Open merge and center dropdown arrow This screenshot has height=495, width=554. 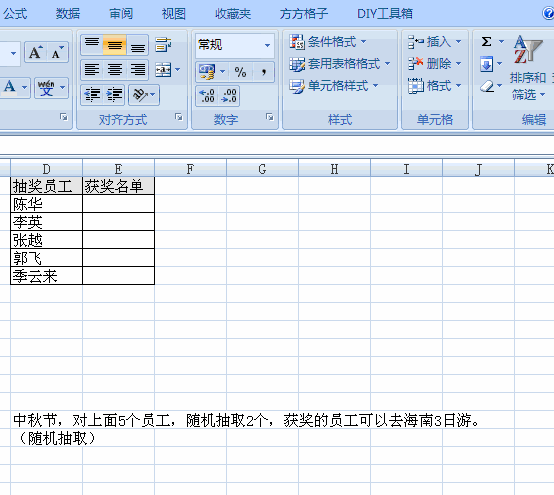pyautogui.click(x=178, y=70)
